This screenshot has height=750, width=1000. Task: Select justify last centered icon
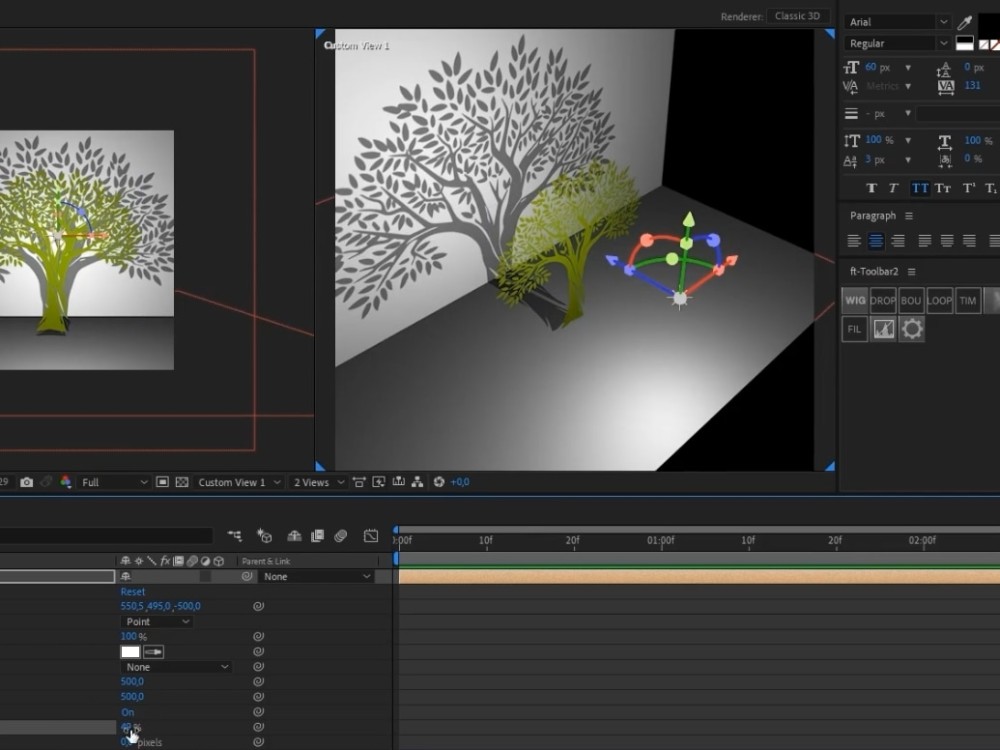coord(947,240)
